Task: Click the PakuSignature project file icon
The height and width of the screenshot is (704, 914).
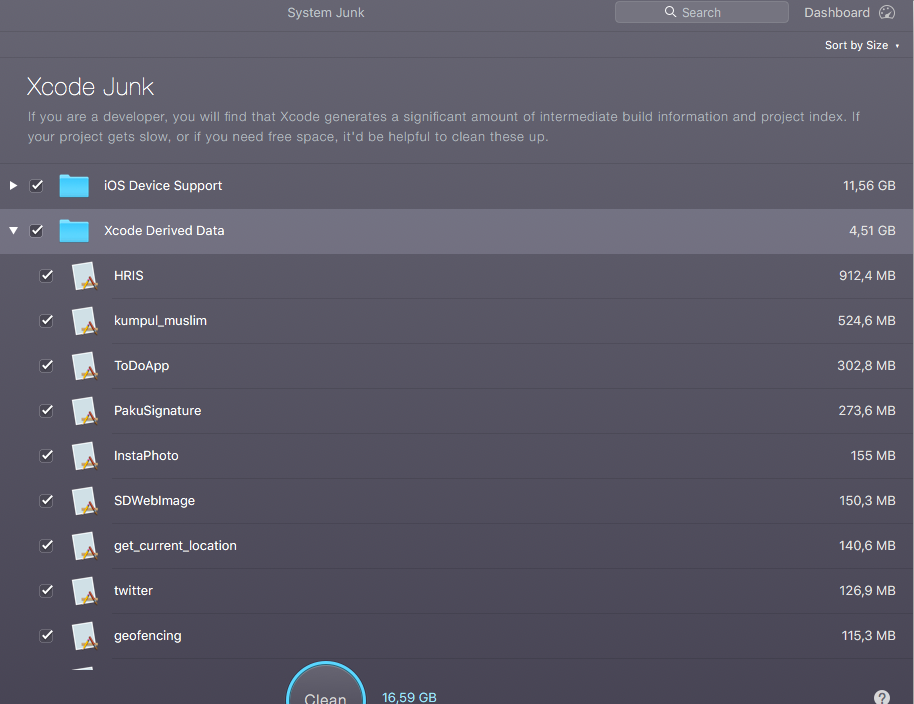Action: [x=85, y=410]
